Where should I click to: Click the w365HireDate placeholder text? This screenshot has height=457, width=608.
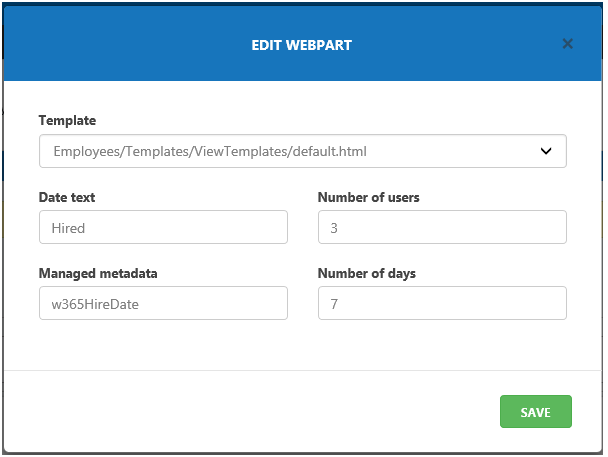pyautogui.click(x=95, y=304)
